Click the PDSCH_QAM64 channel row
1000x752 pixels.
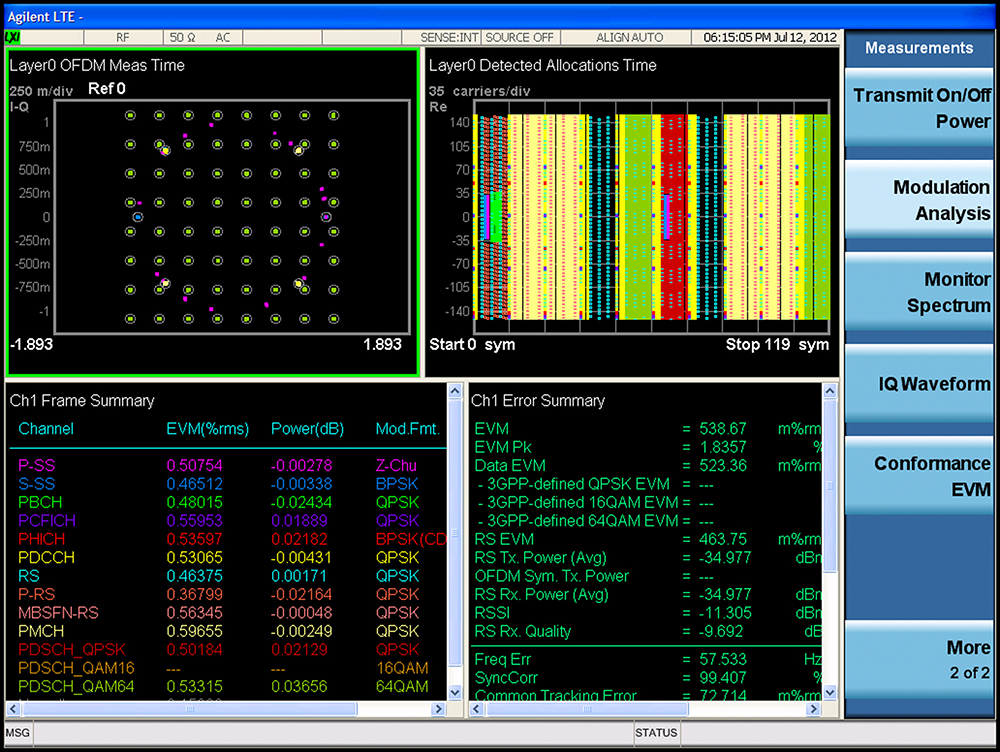[x=76, y=686]
